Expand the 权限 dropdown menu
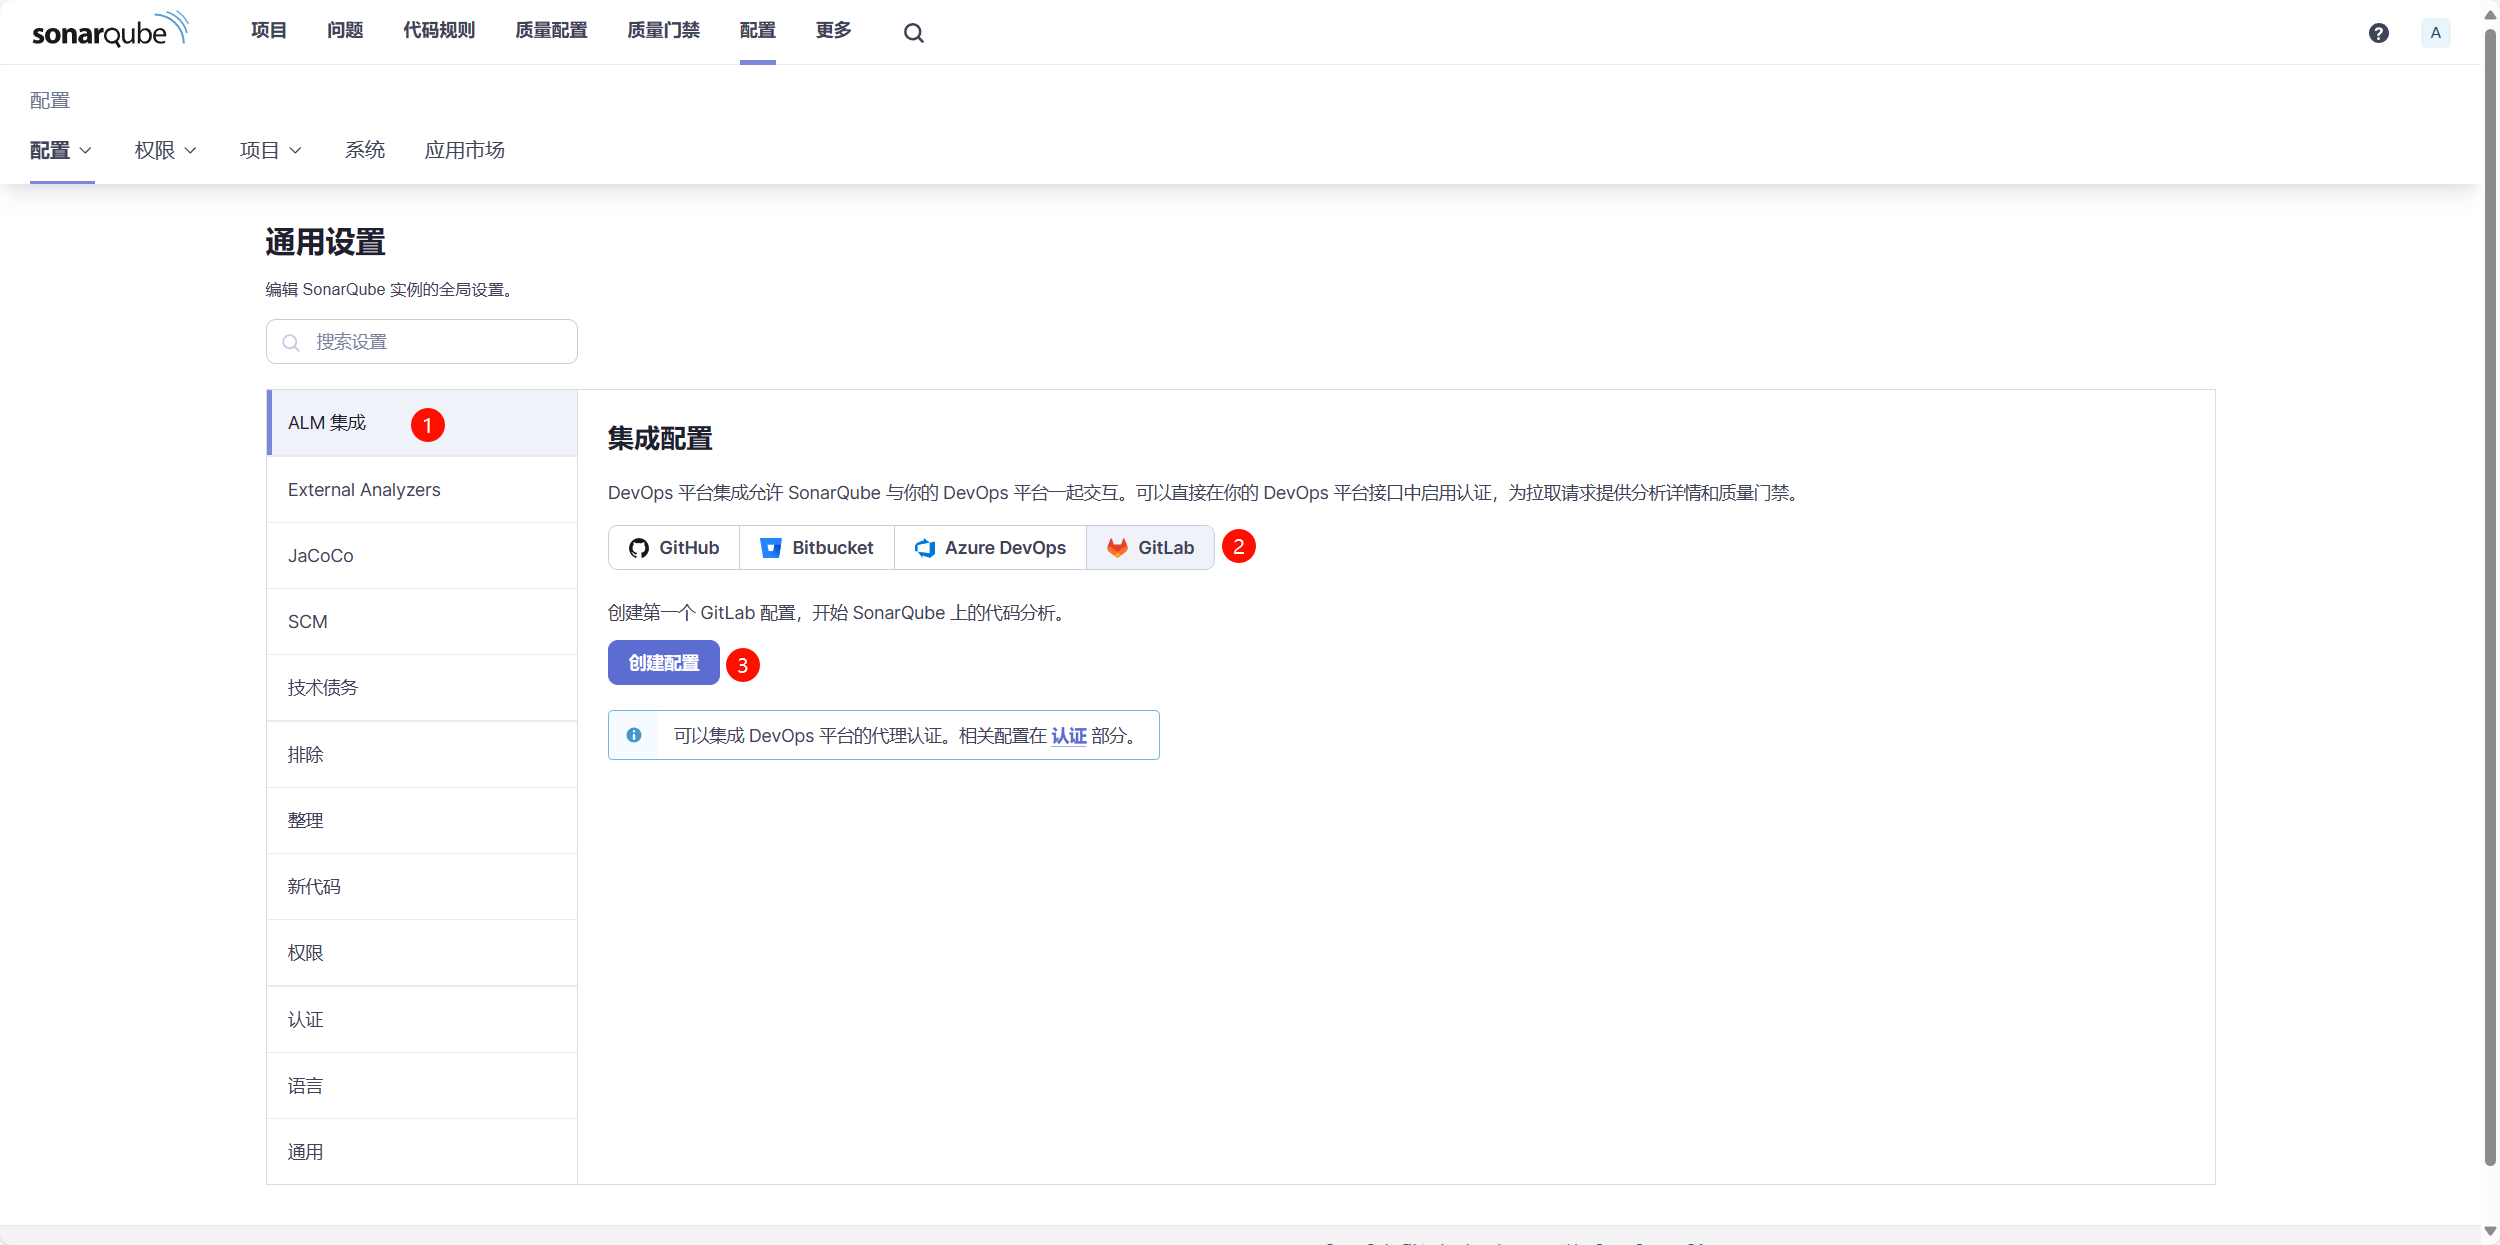This screenshot has width=2500, height=1245. click(x=166, y=150)
